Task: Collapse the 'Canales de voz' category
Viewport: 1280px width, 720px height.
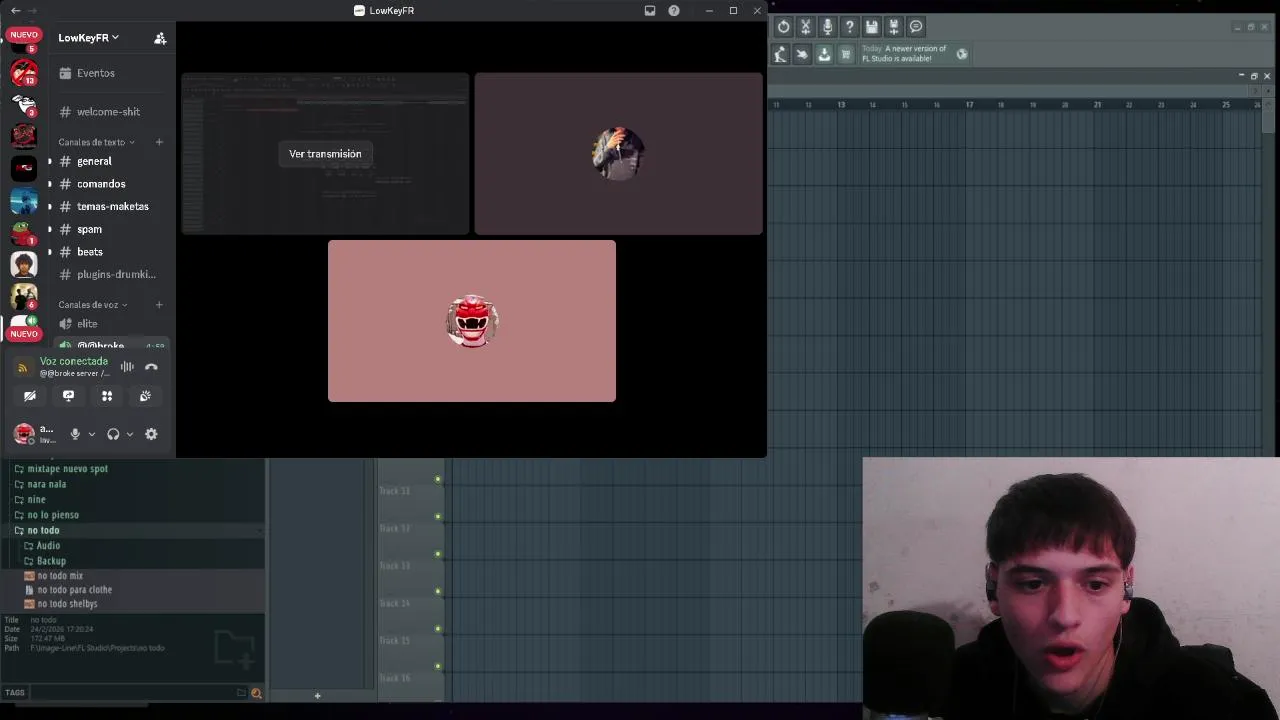Action: [x=93, y=305]
